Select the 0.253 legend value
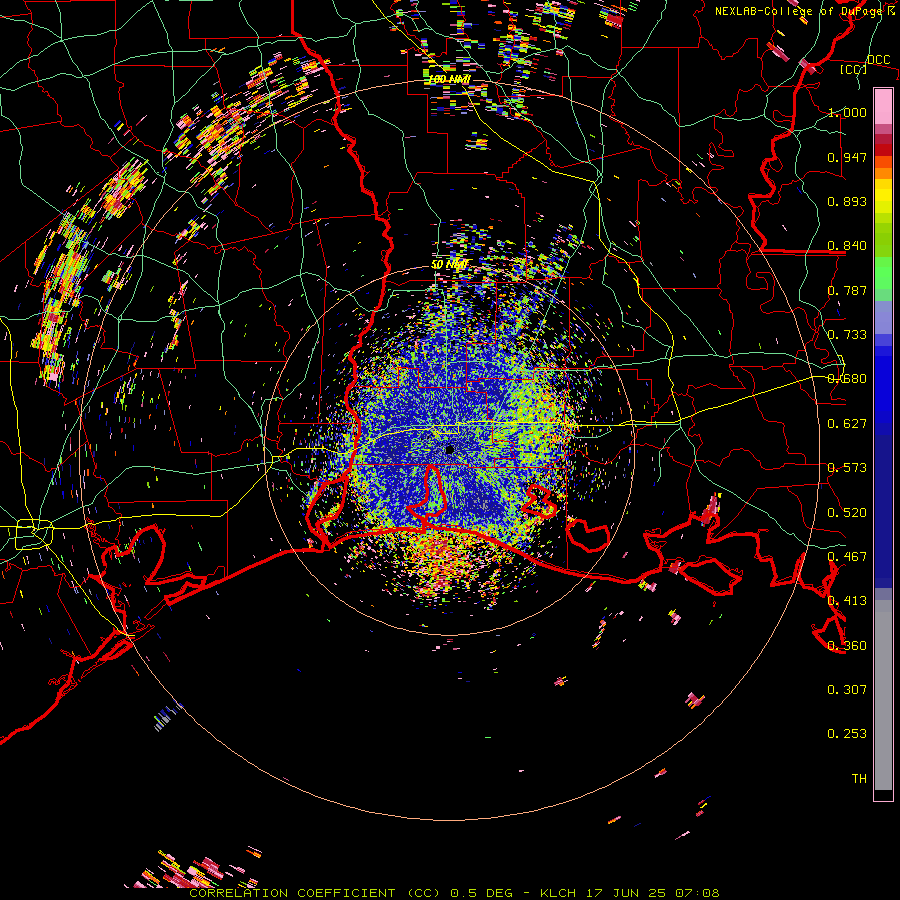The height and width of the screenshot is (900, 900). point(847,734)
